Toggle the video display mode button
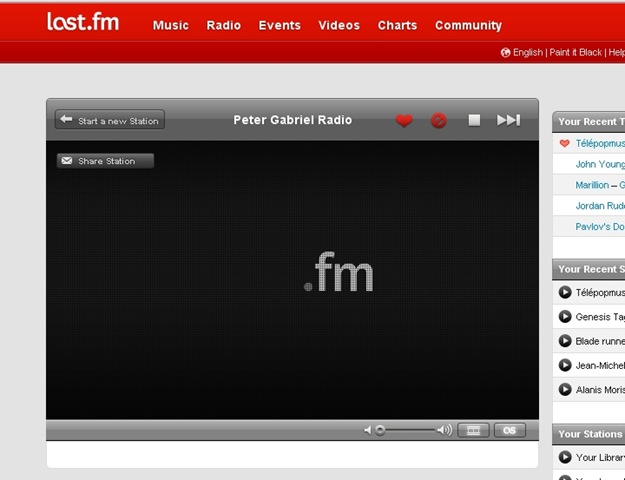Screen dimensions: 625x480 tap(473, 431)
